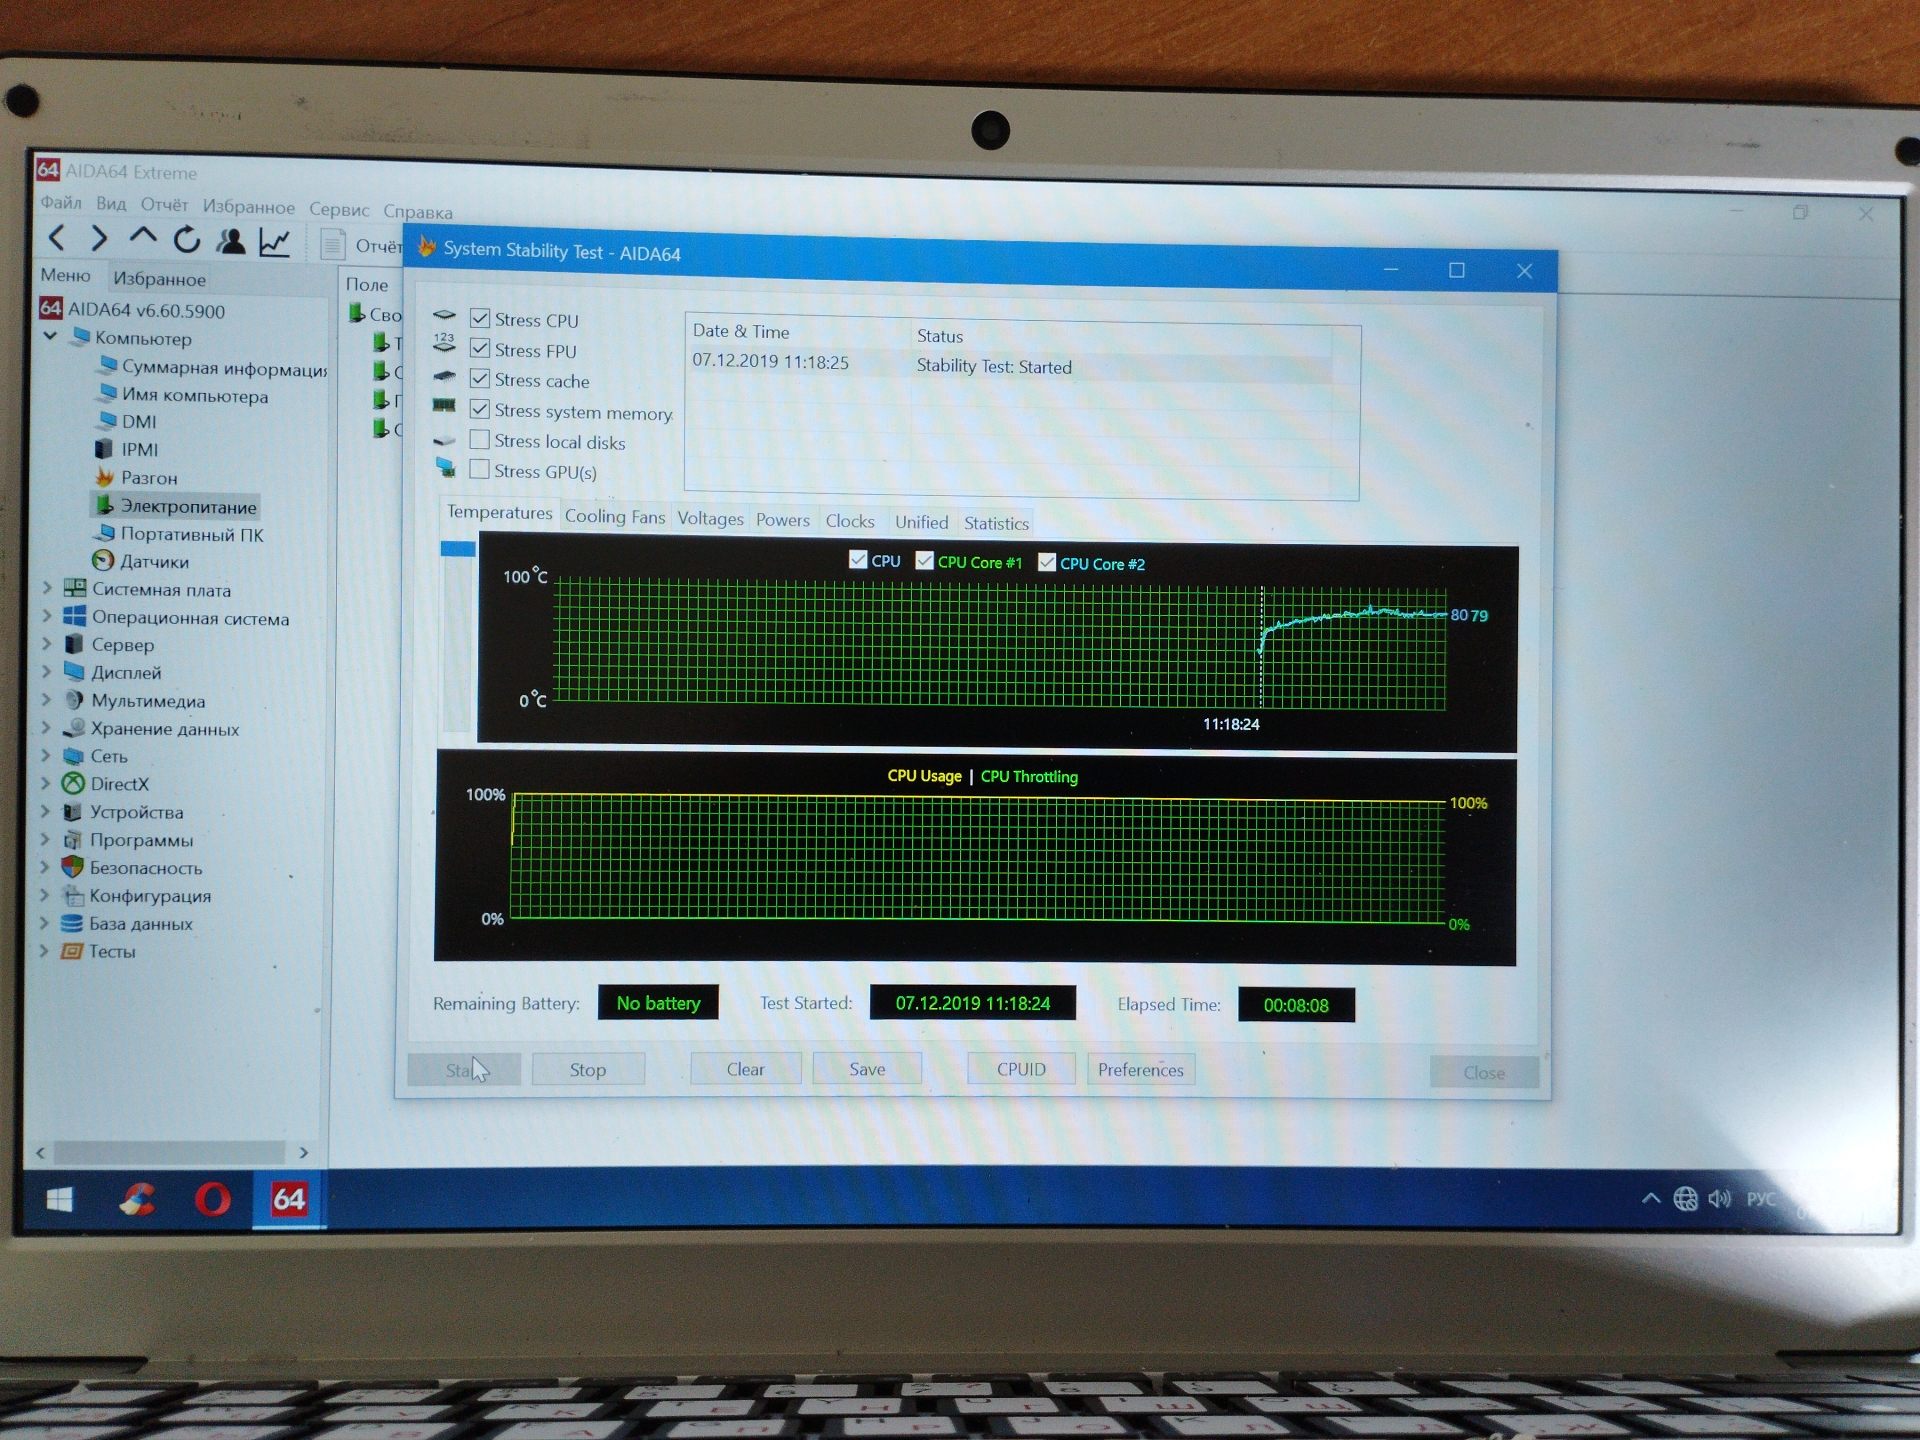Screen dimensions: 1920x1440
Task: Expand Системная плата node
Action: (46, 588)
